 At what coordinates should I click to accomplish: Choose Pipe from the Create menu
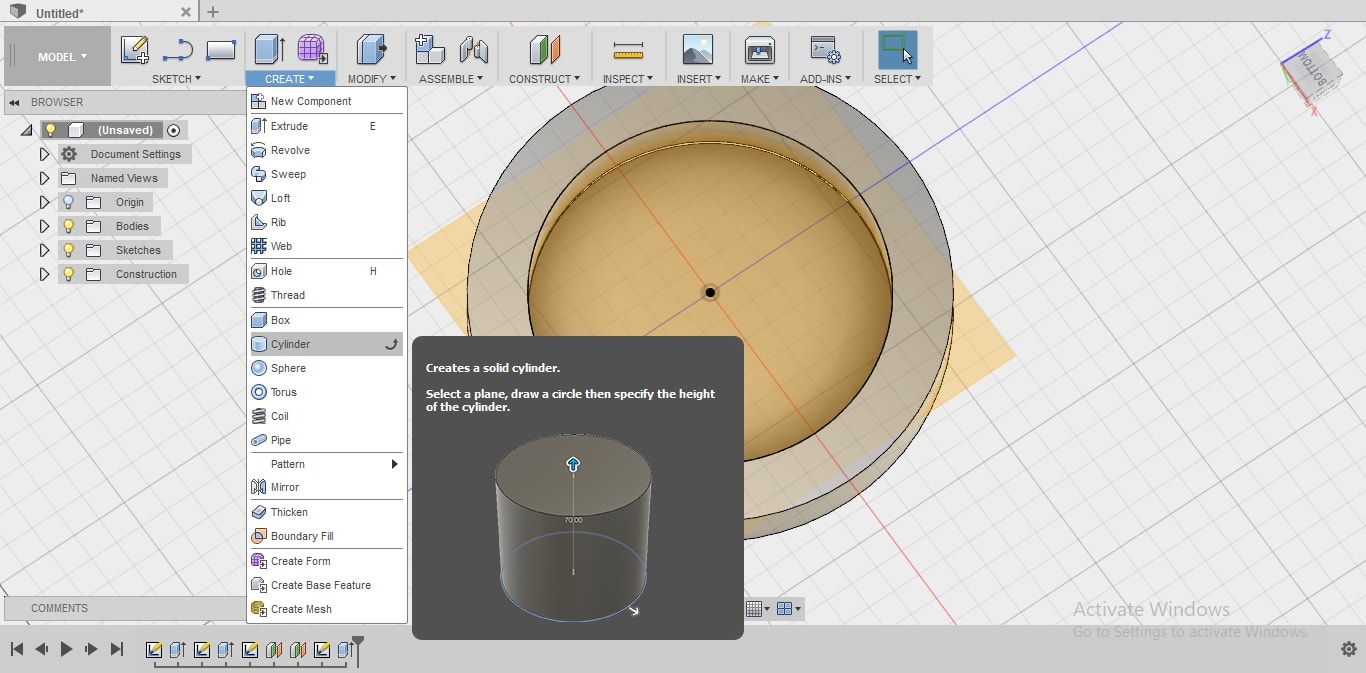(x=326, y=440)
